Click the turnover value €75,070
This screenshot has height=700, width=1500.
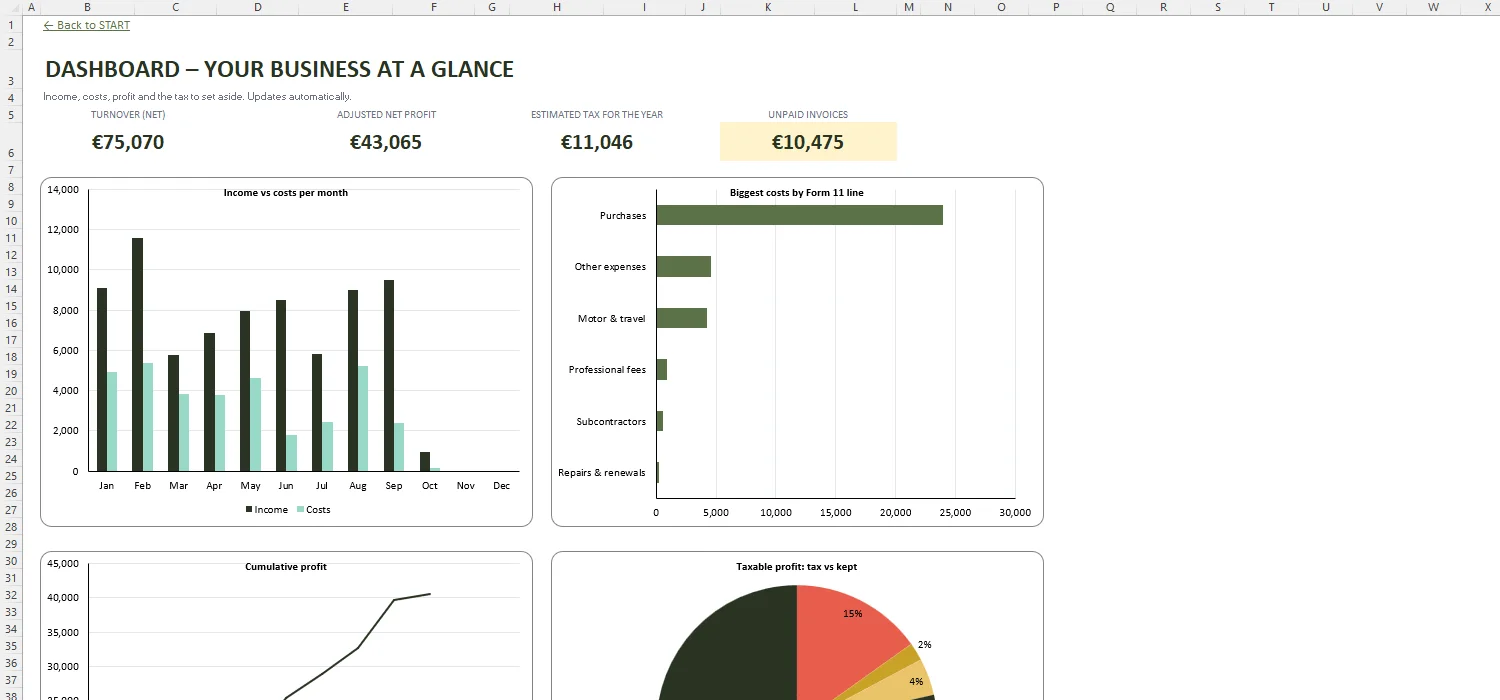pos(128,142)
